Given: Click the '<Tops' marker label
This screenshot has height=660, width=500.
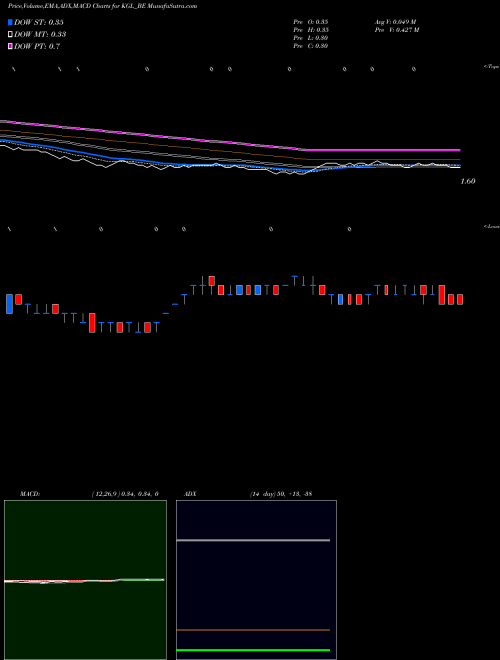Looking at the screenshot, I should (x=492, y=67).
